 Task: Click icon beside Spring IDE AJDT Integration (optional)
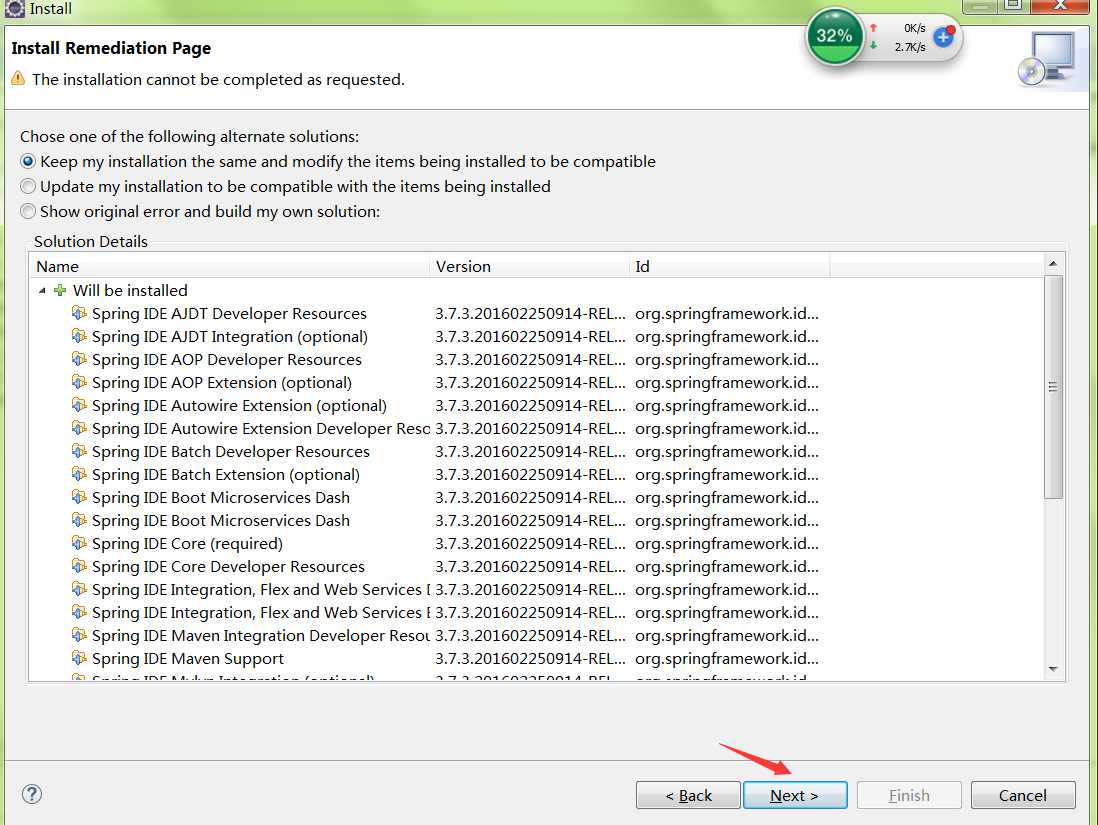pyautogui.click(x=79, y=336)
